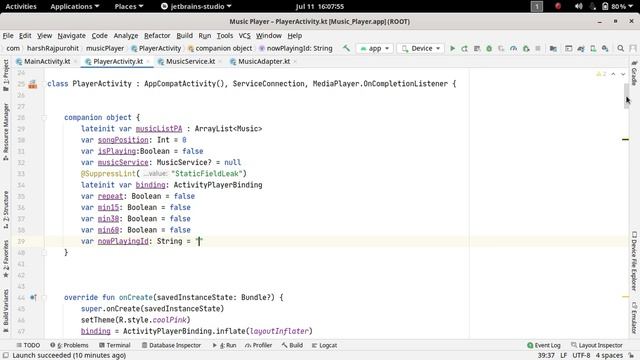
Task: Open the File menu
Action: click(x=8, y=36)
